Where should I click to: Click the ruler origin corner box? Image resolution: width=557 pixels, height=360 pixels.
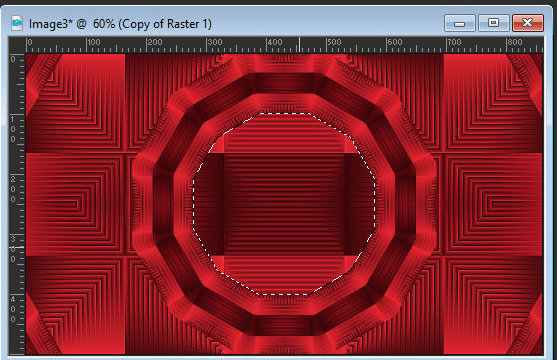tap(17, 45)
